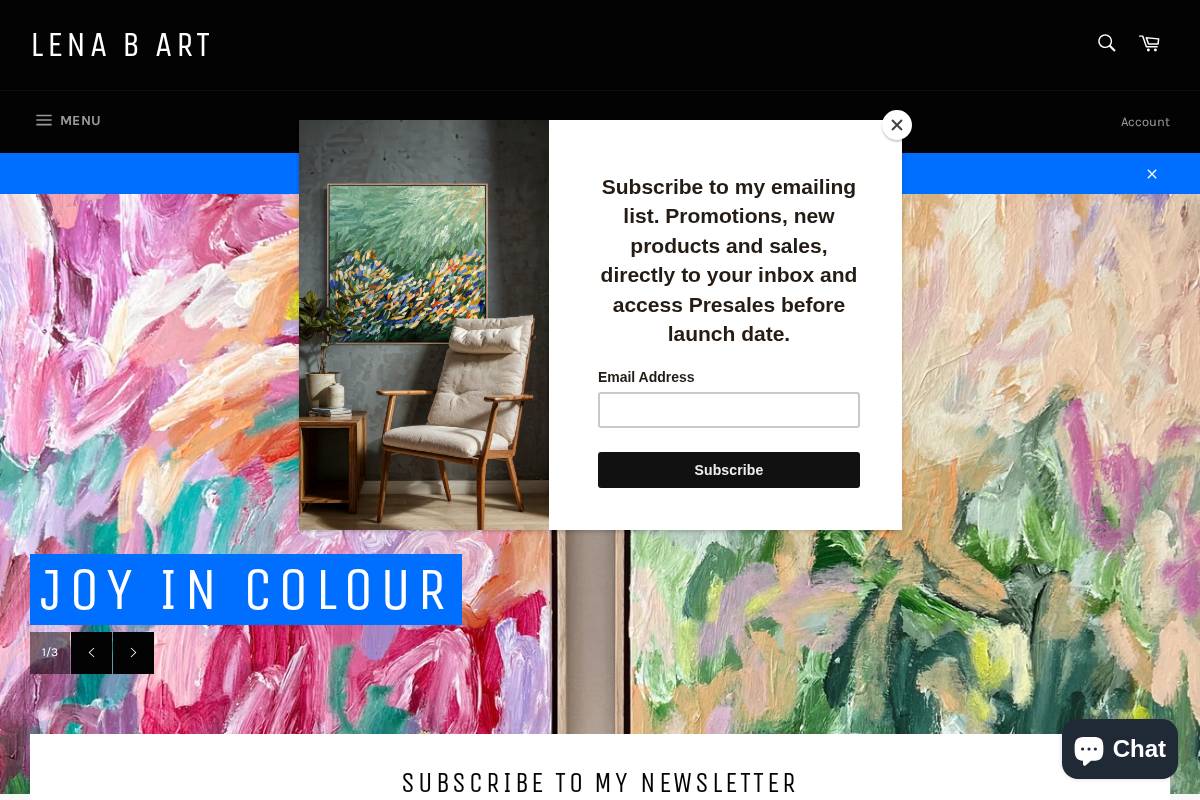Screen dimensions: 1200x800
Task: Open the hamburger MENU navigation
Action: 67,121
